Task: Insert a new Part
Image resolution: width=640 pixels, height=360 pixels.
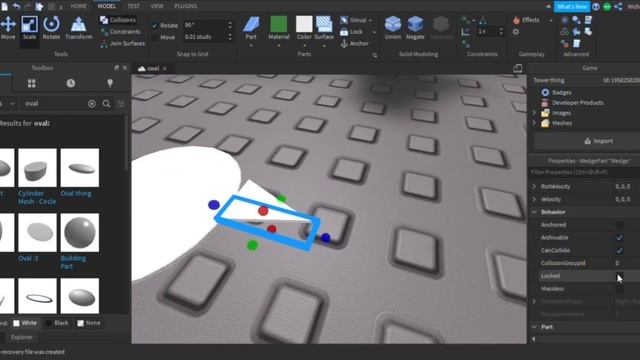Action: point(251,28)
